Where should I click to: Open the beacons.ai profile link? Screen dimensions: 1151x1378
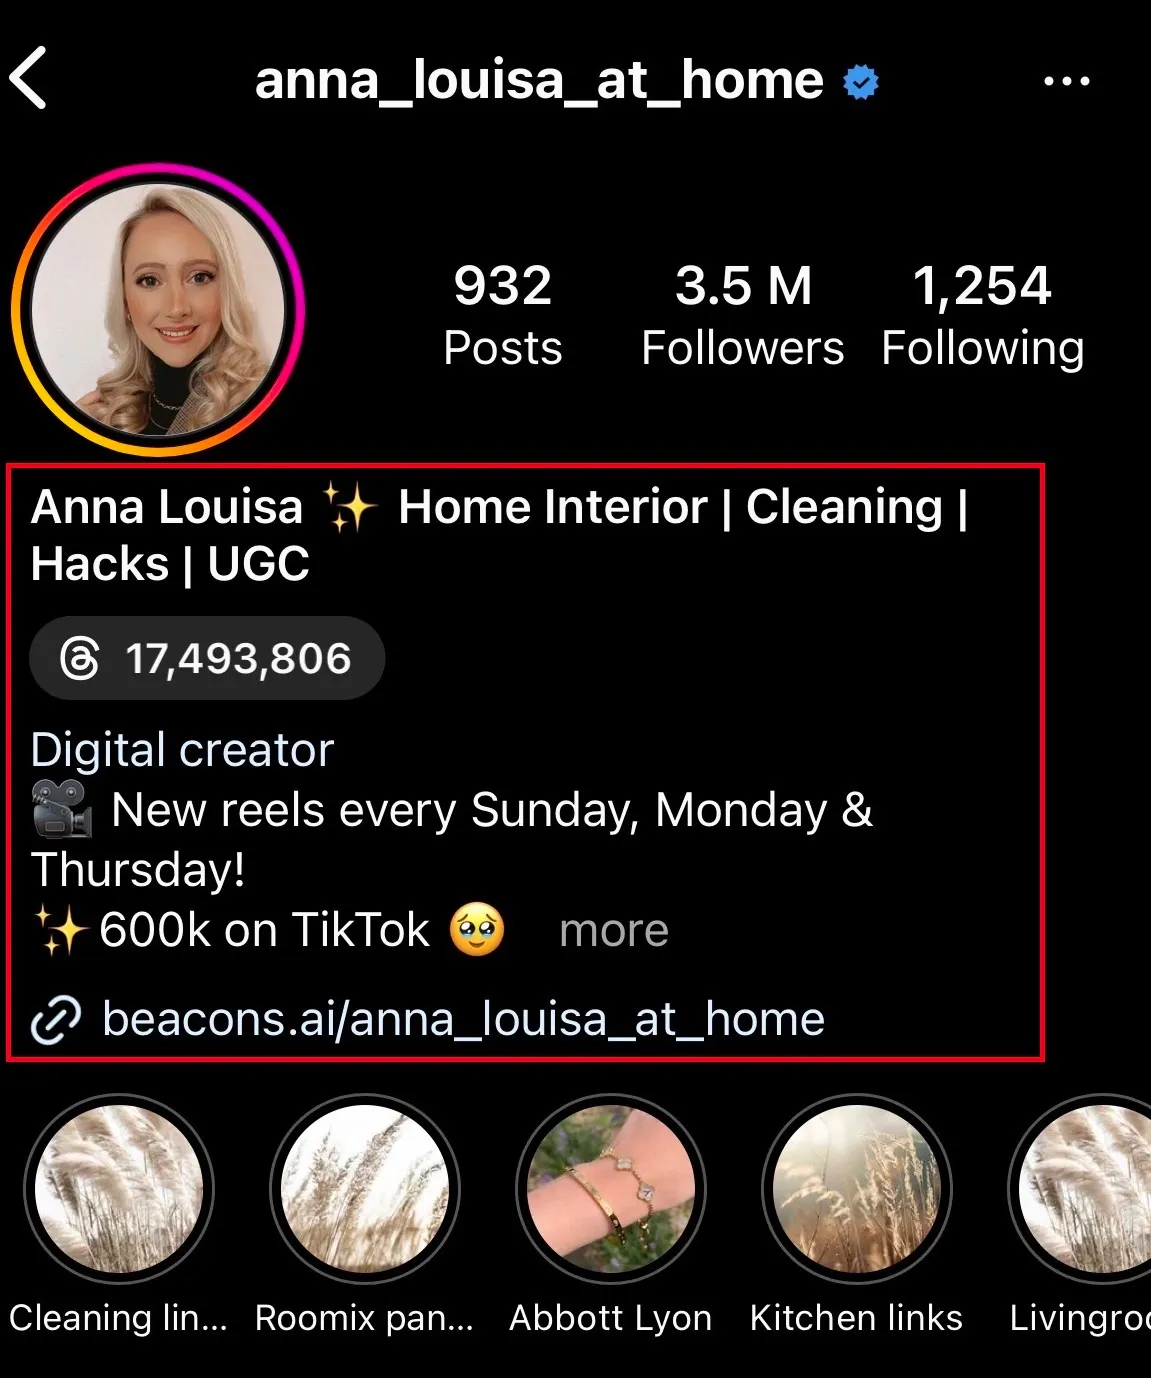[x=463, y=1020]
